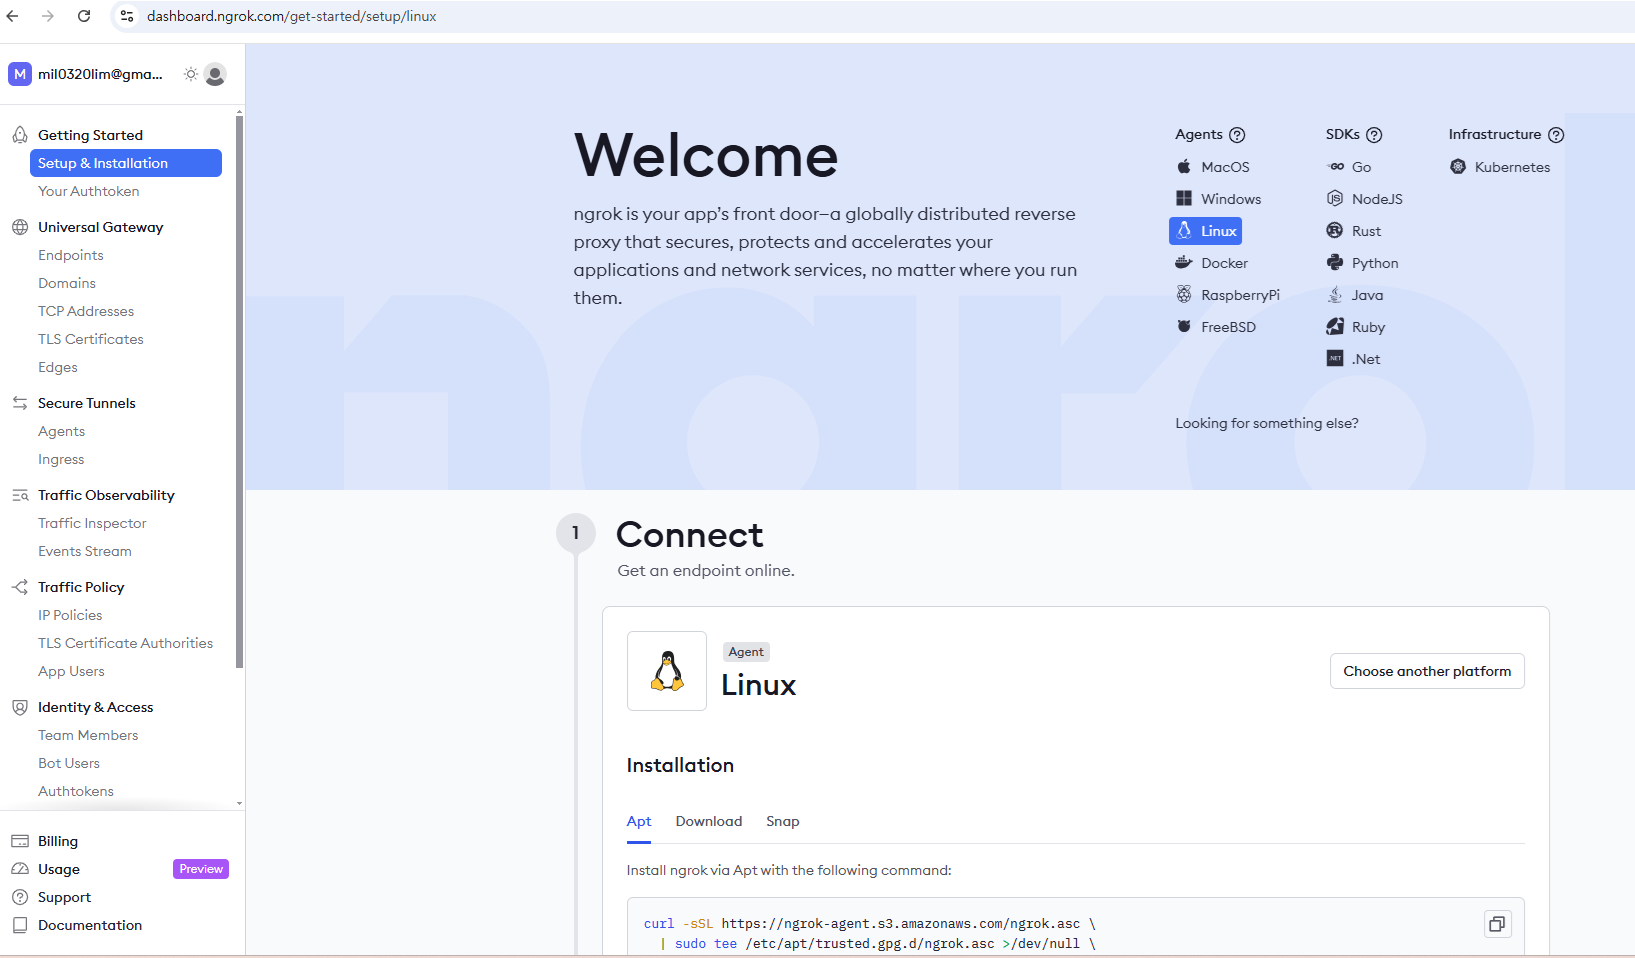Viewport: 1635px width, 958px height.
Task: Click the Secure Tunnels arrows icon
Action: 20,403
